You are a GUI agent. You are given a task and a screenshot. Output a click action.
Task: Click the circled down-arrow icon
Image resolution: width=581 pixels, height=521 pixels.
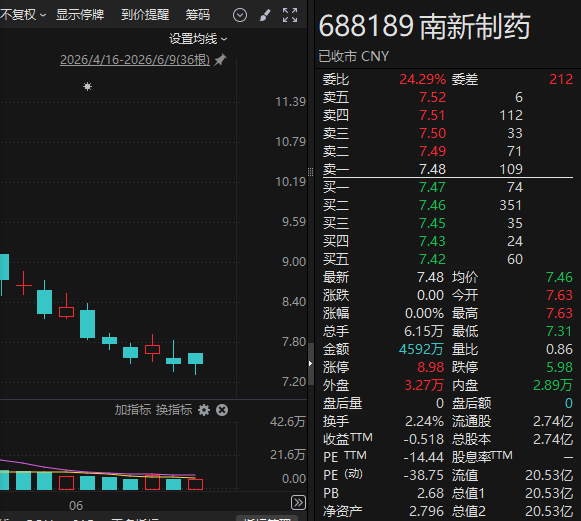tap(240, 15)
